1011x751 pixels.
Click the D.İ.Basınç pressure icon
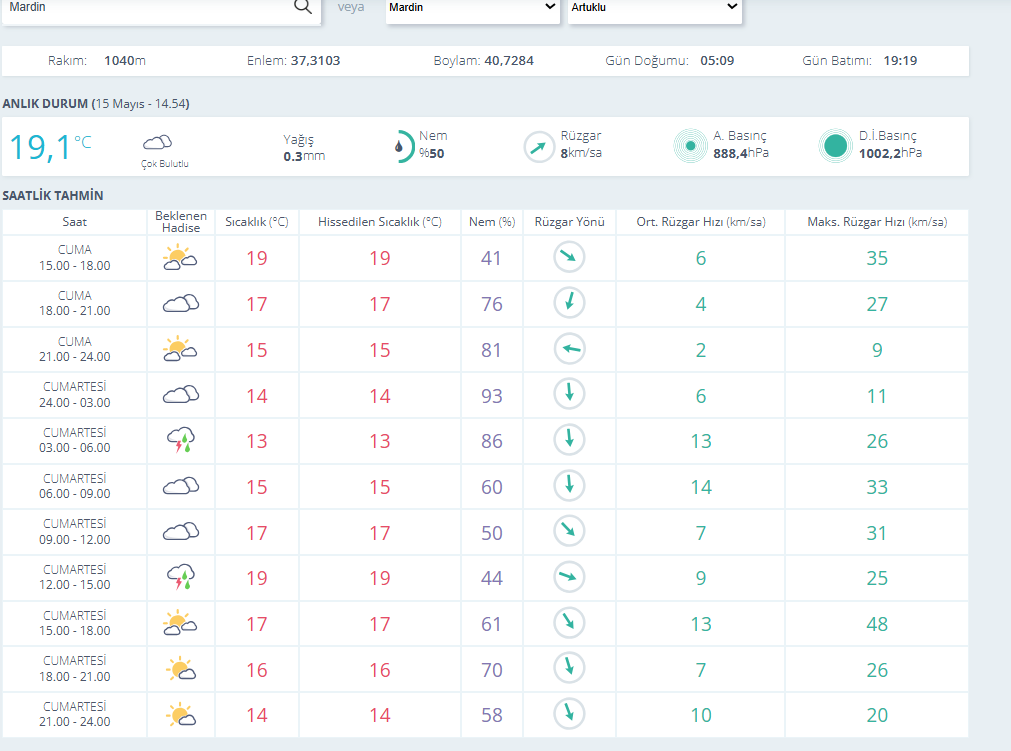(836, 146)
